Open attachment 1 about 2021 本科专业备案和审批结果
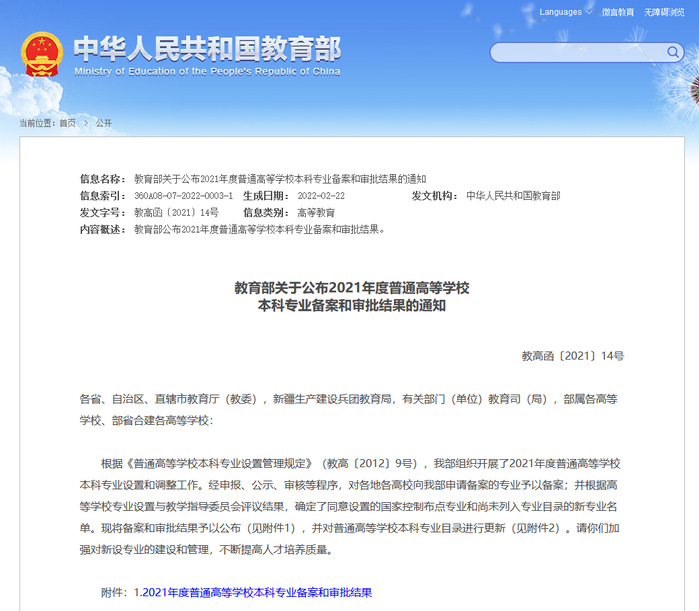 252,593
